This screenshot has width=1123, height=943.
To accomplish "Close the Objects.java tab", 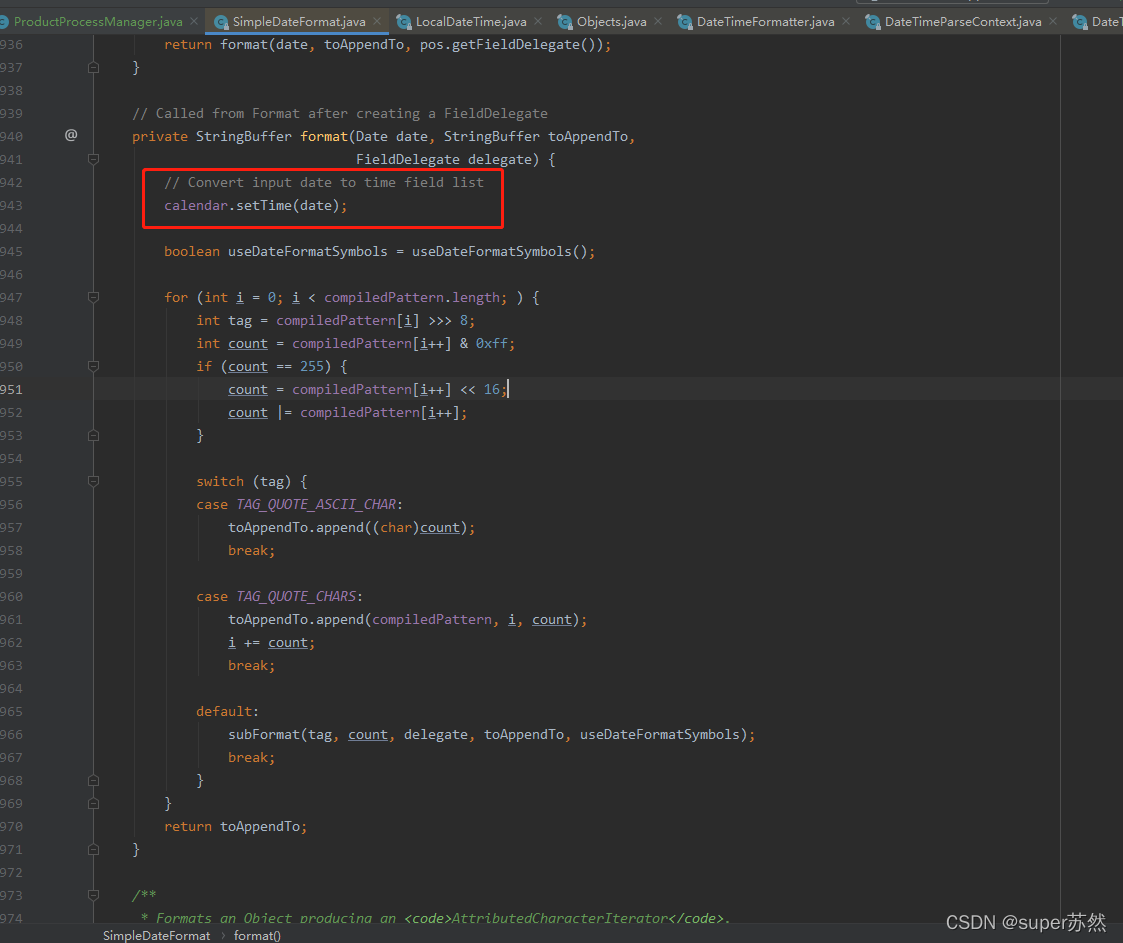I will tap(657, 21).
